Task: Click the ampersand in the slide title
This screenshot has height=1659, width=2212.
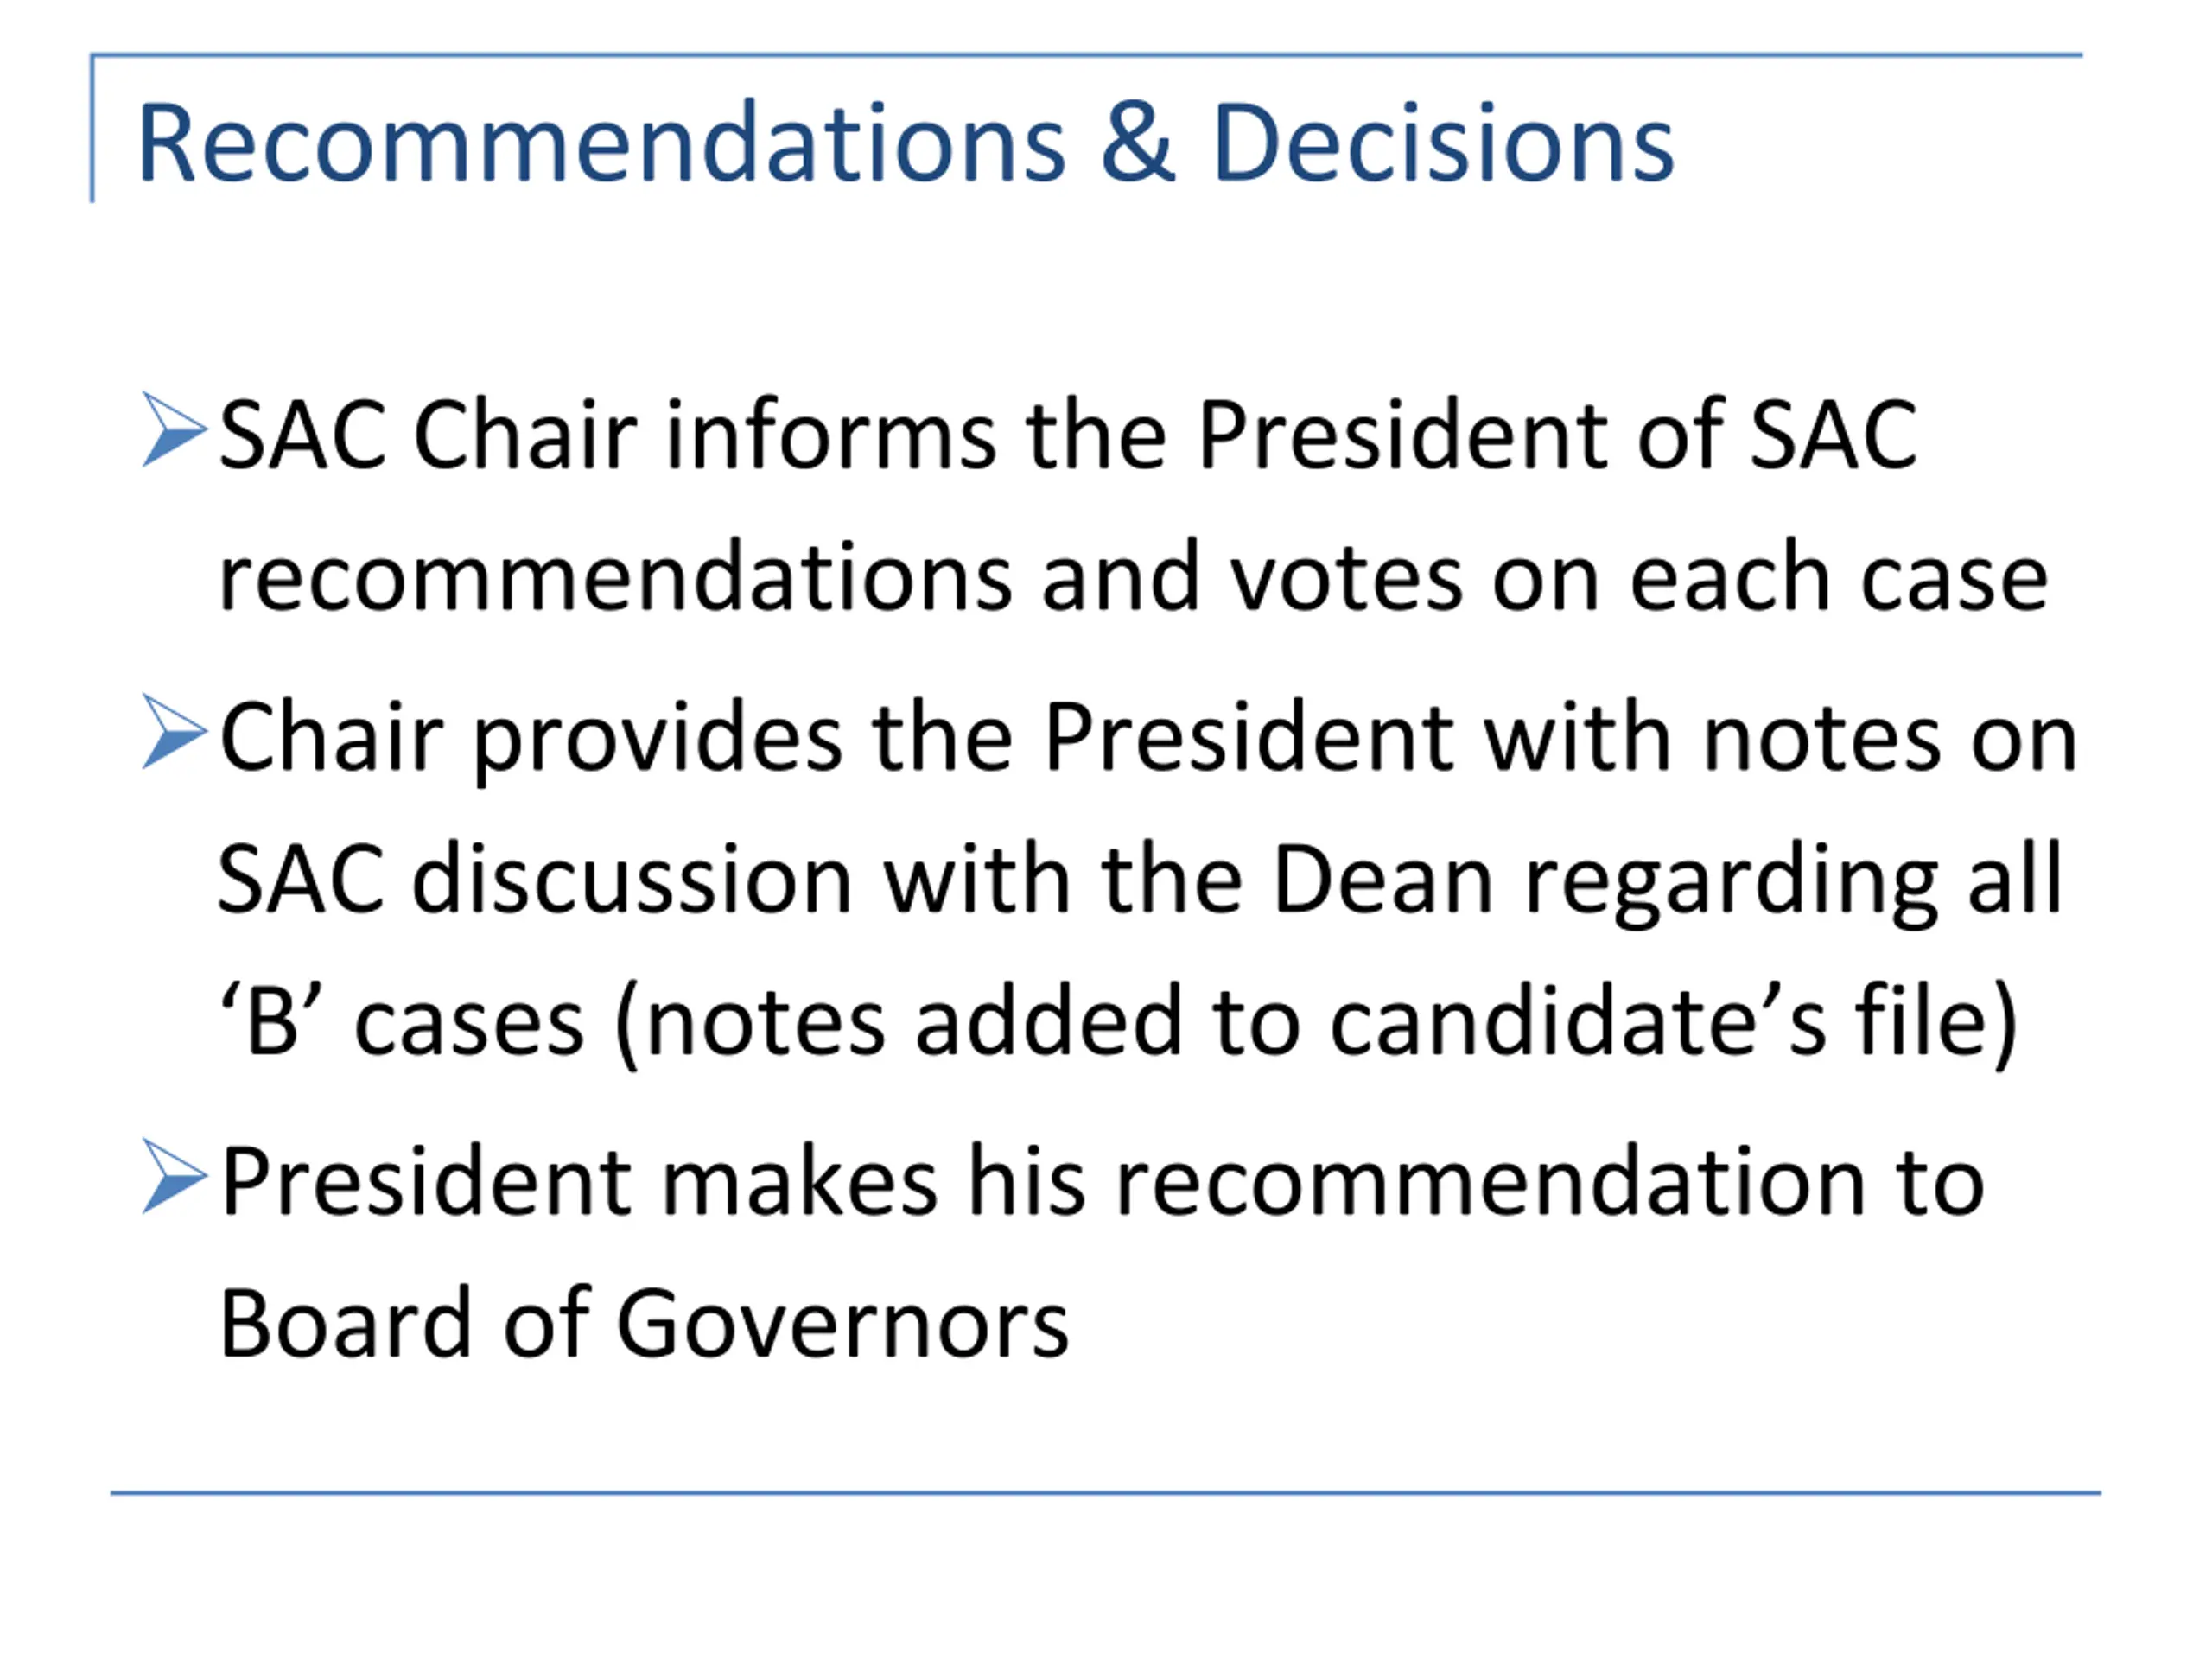Action: coord(1138,143)
